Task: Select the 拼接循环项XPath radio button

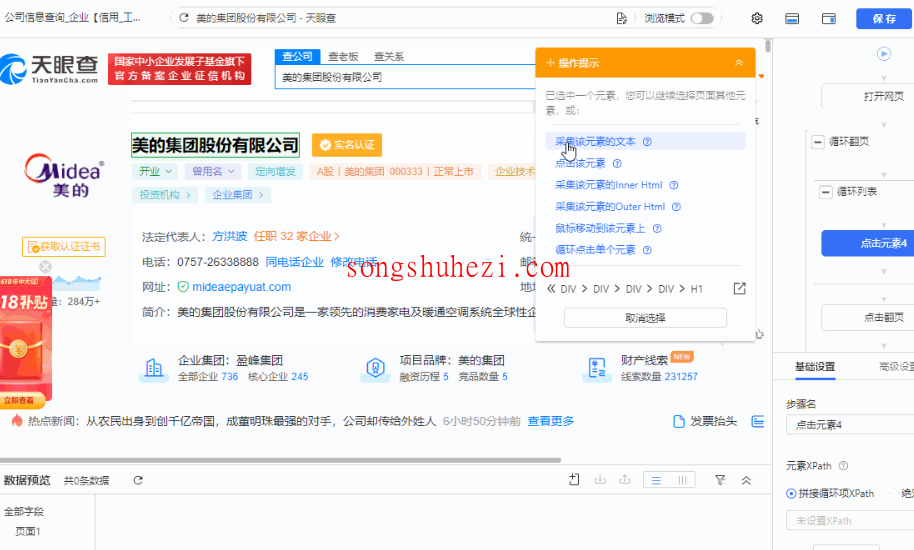Action: (x=791, y=493)
